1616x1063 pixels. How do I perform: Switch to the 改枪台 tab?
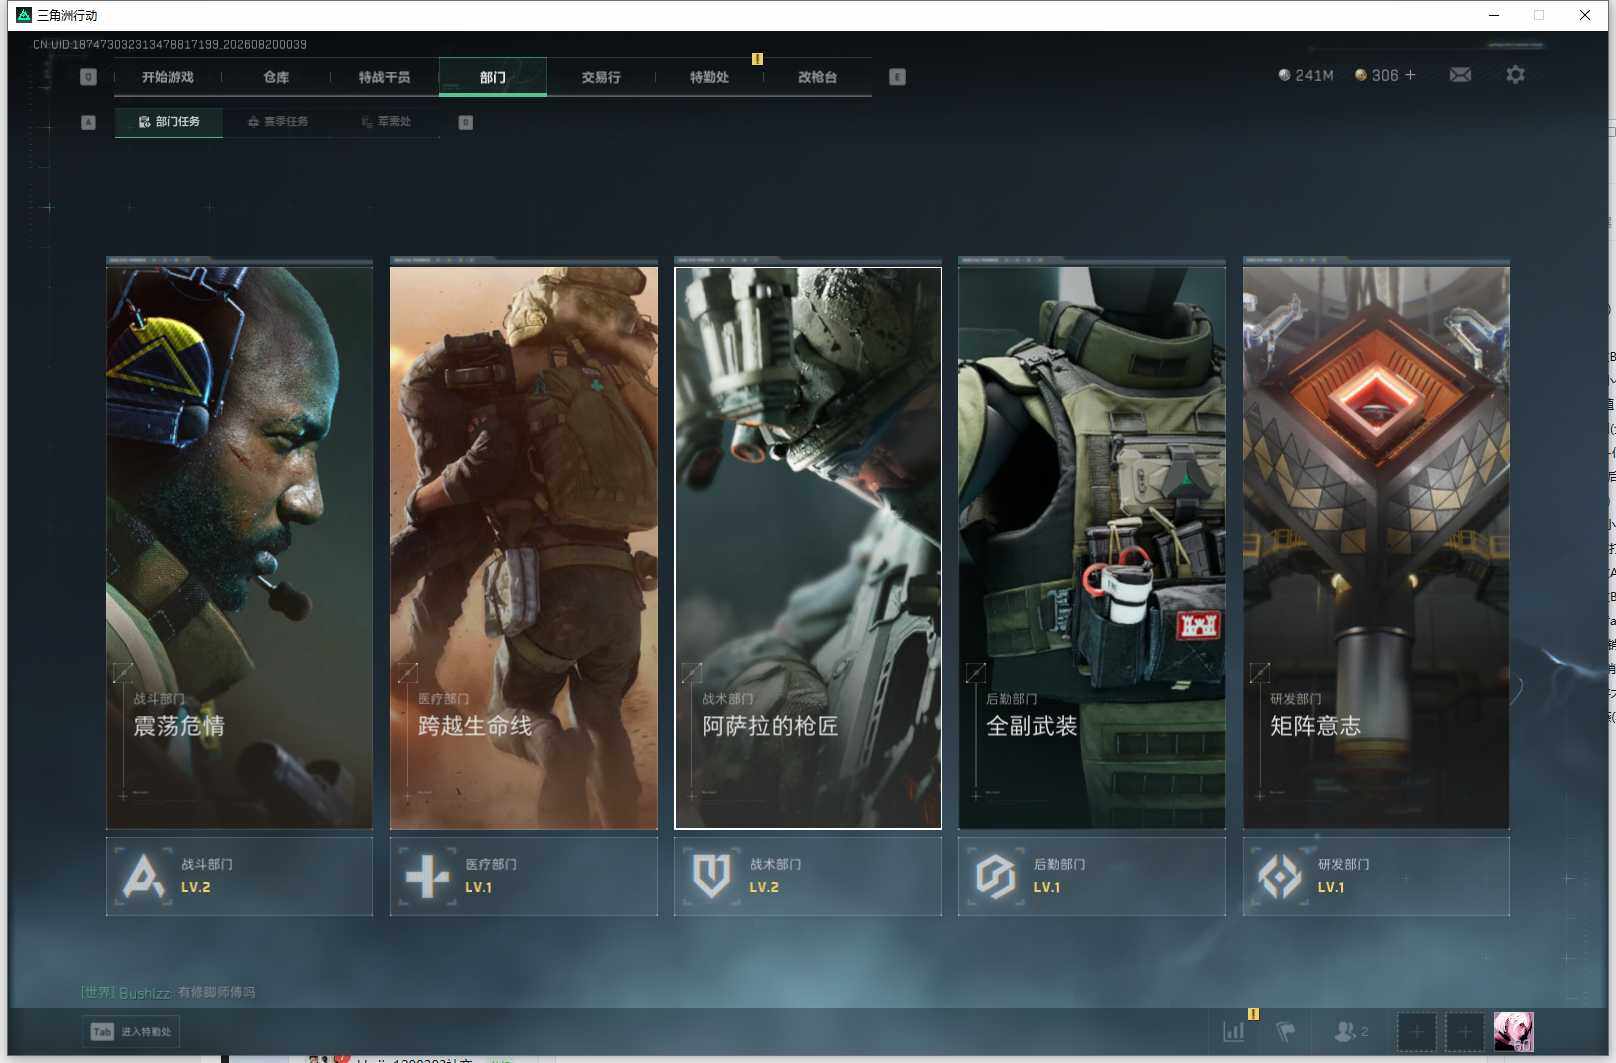817,77
